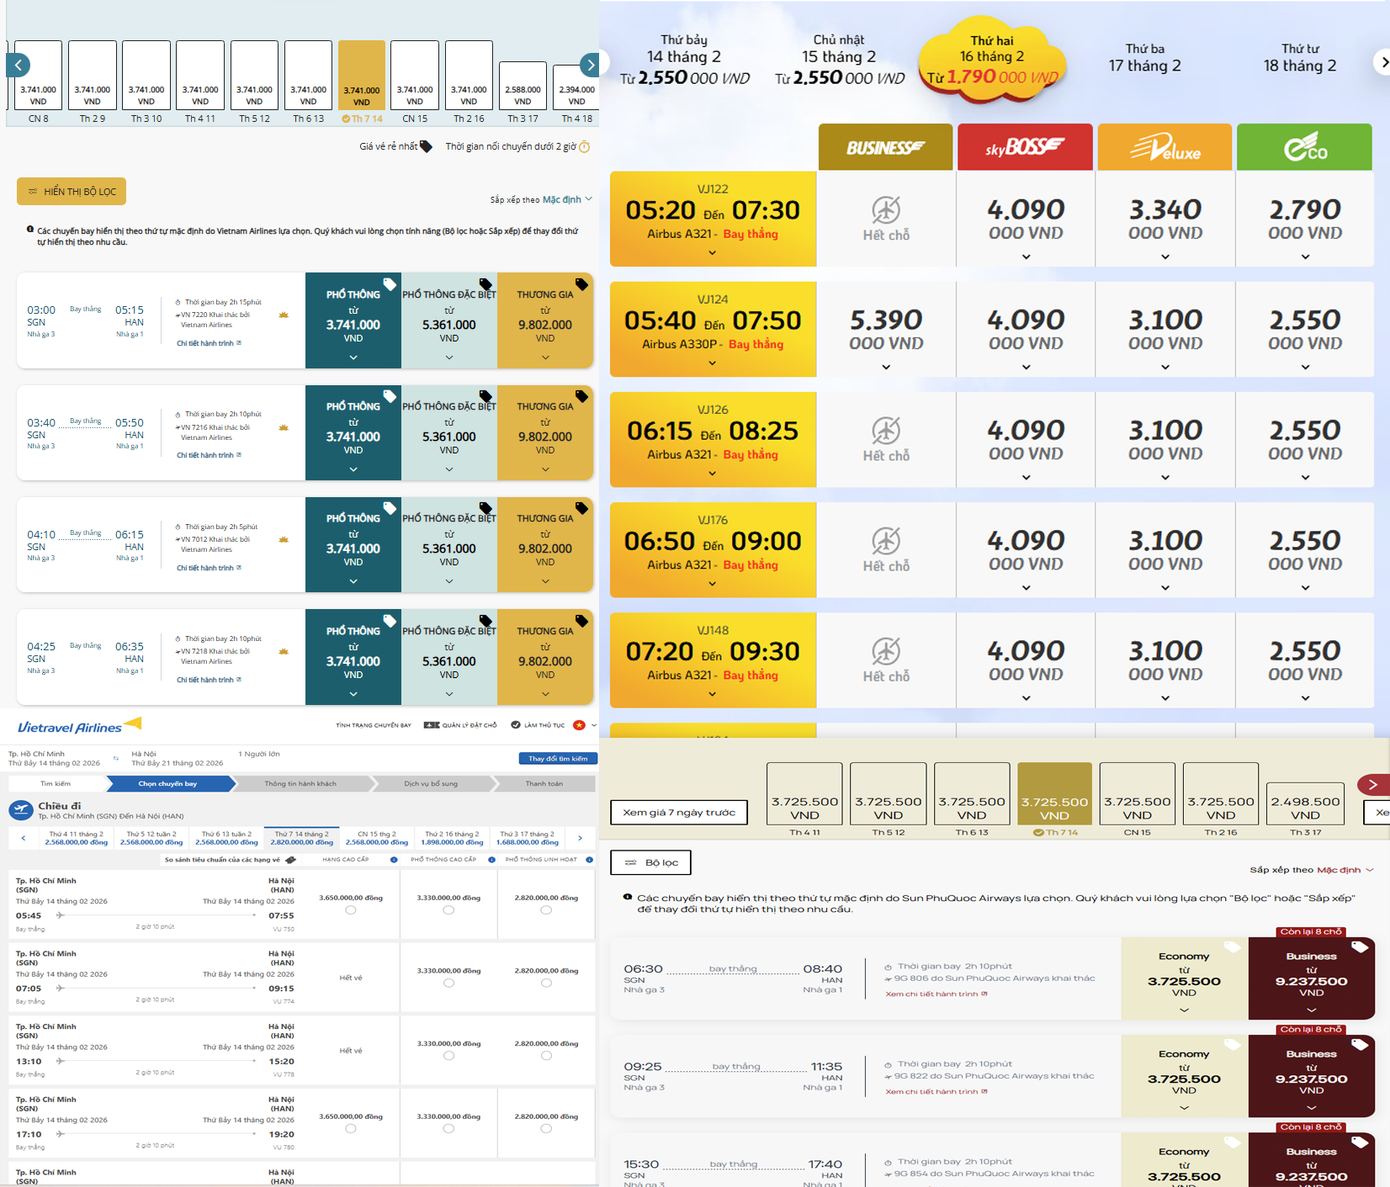Click the price tag icon beside Giá vé rẻ nhất
The height and width of the screenshot is (1187, 1390).
[426, 147]
